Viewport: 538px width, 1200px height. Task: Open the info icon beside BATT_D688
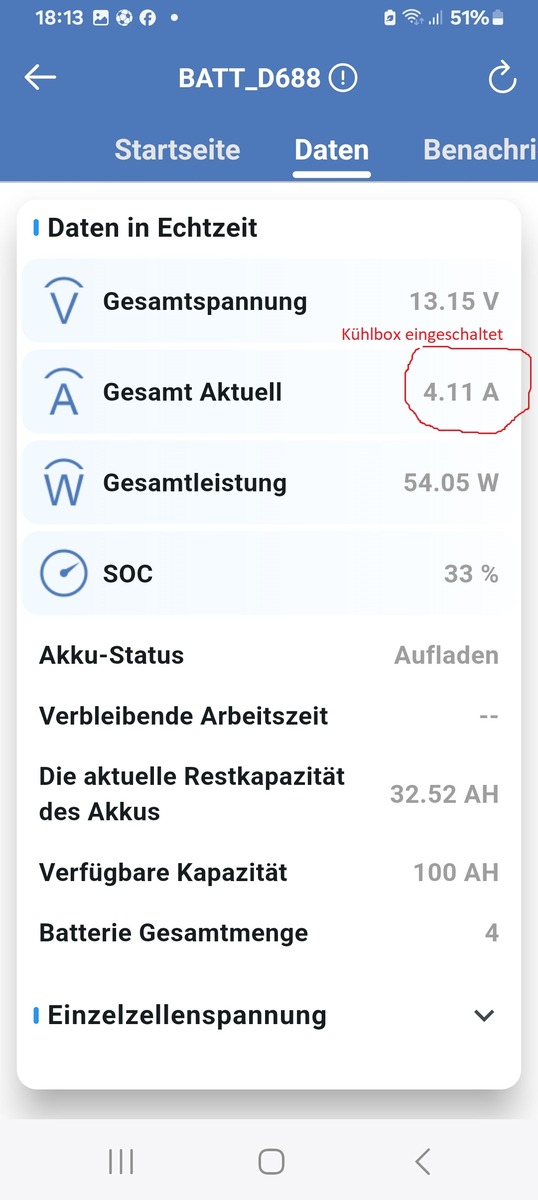[343, 78]
